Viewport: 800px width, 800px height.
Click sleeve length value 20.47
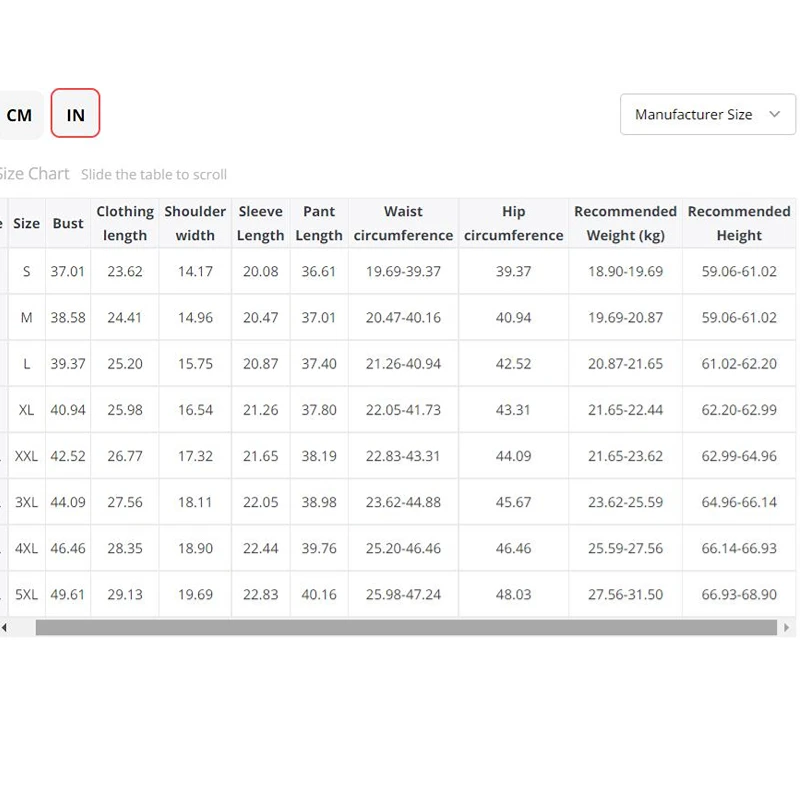[261, 318]
